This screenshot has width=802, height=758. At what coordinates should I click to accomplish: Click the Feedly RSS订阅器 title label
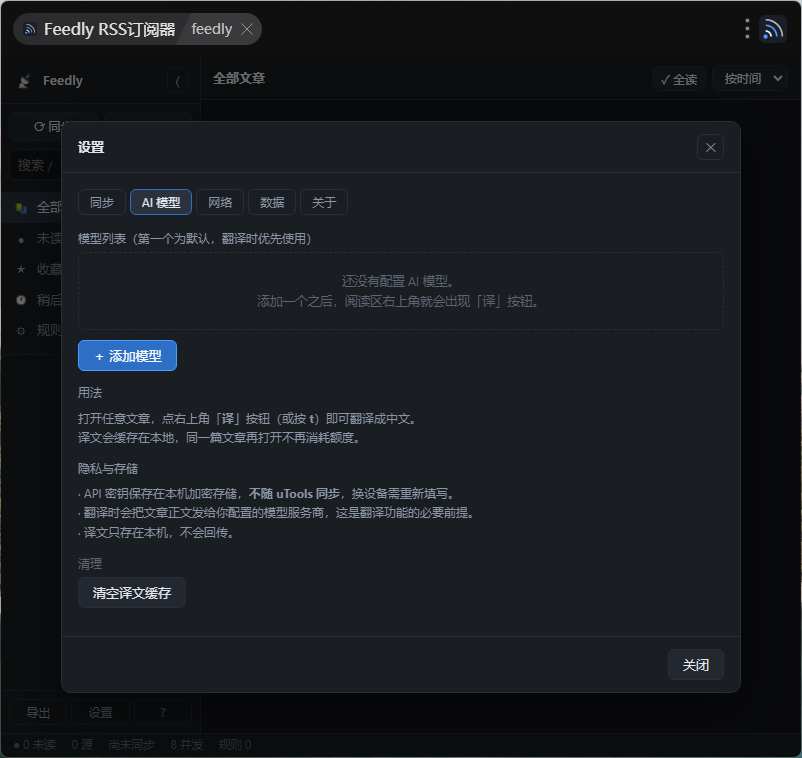(x=109, y=29)
